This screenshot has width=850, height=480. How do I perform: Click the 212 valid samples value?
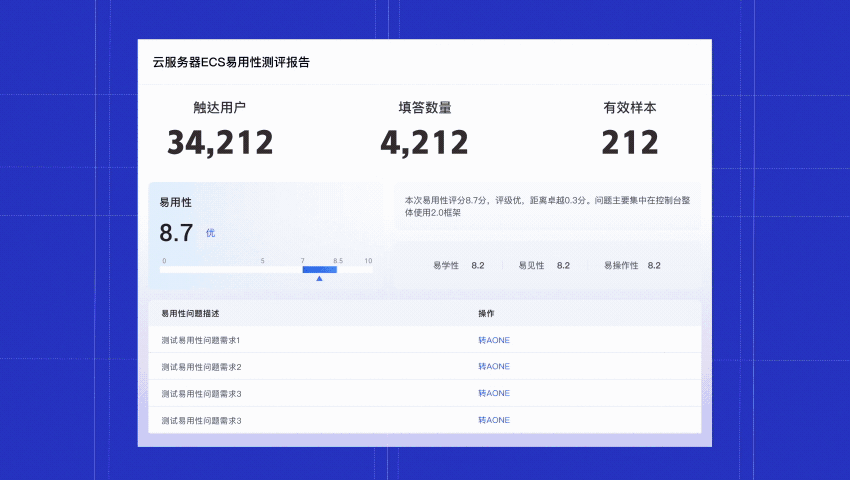630,142
